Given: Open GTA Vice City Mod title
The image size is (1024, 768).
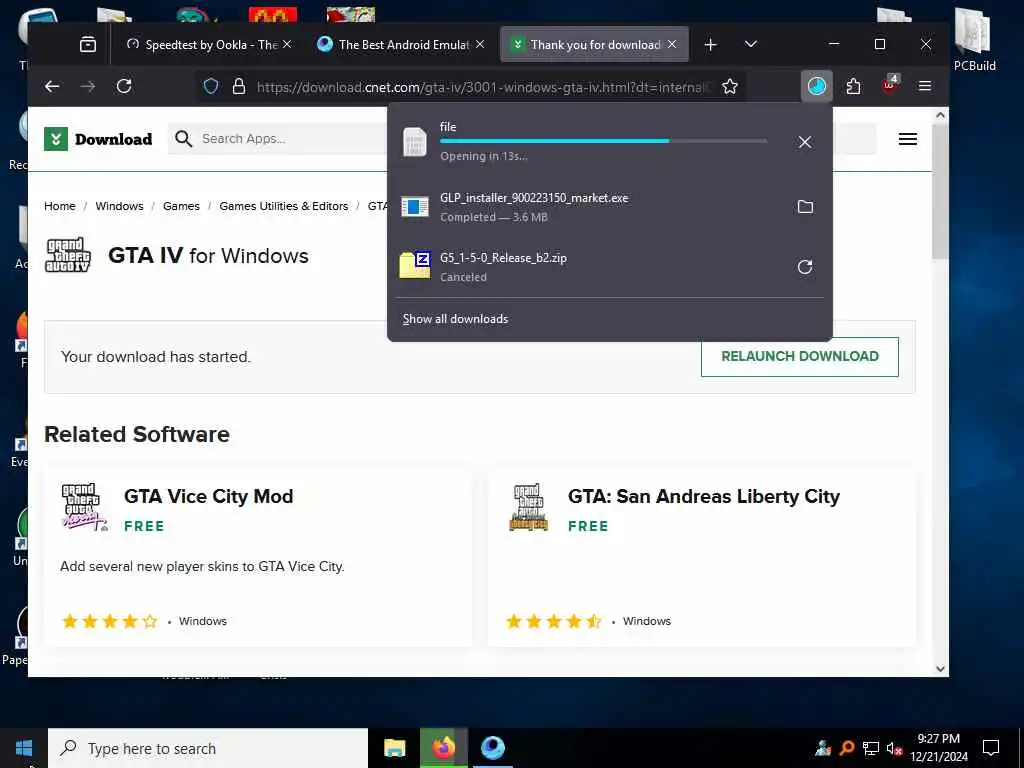Looking at the screenshot, I should 208,496.
